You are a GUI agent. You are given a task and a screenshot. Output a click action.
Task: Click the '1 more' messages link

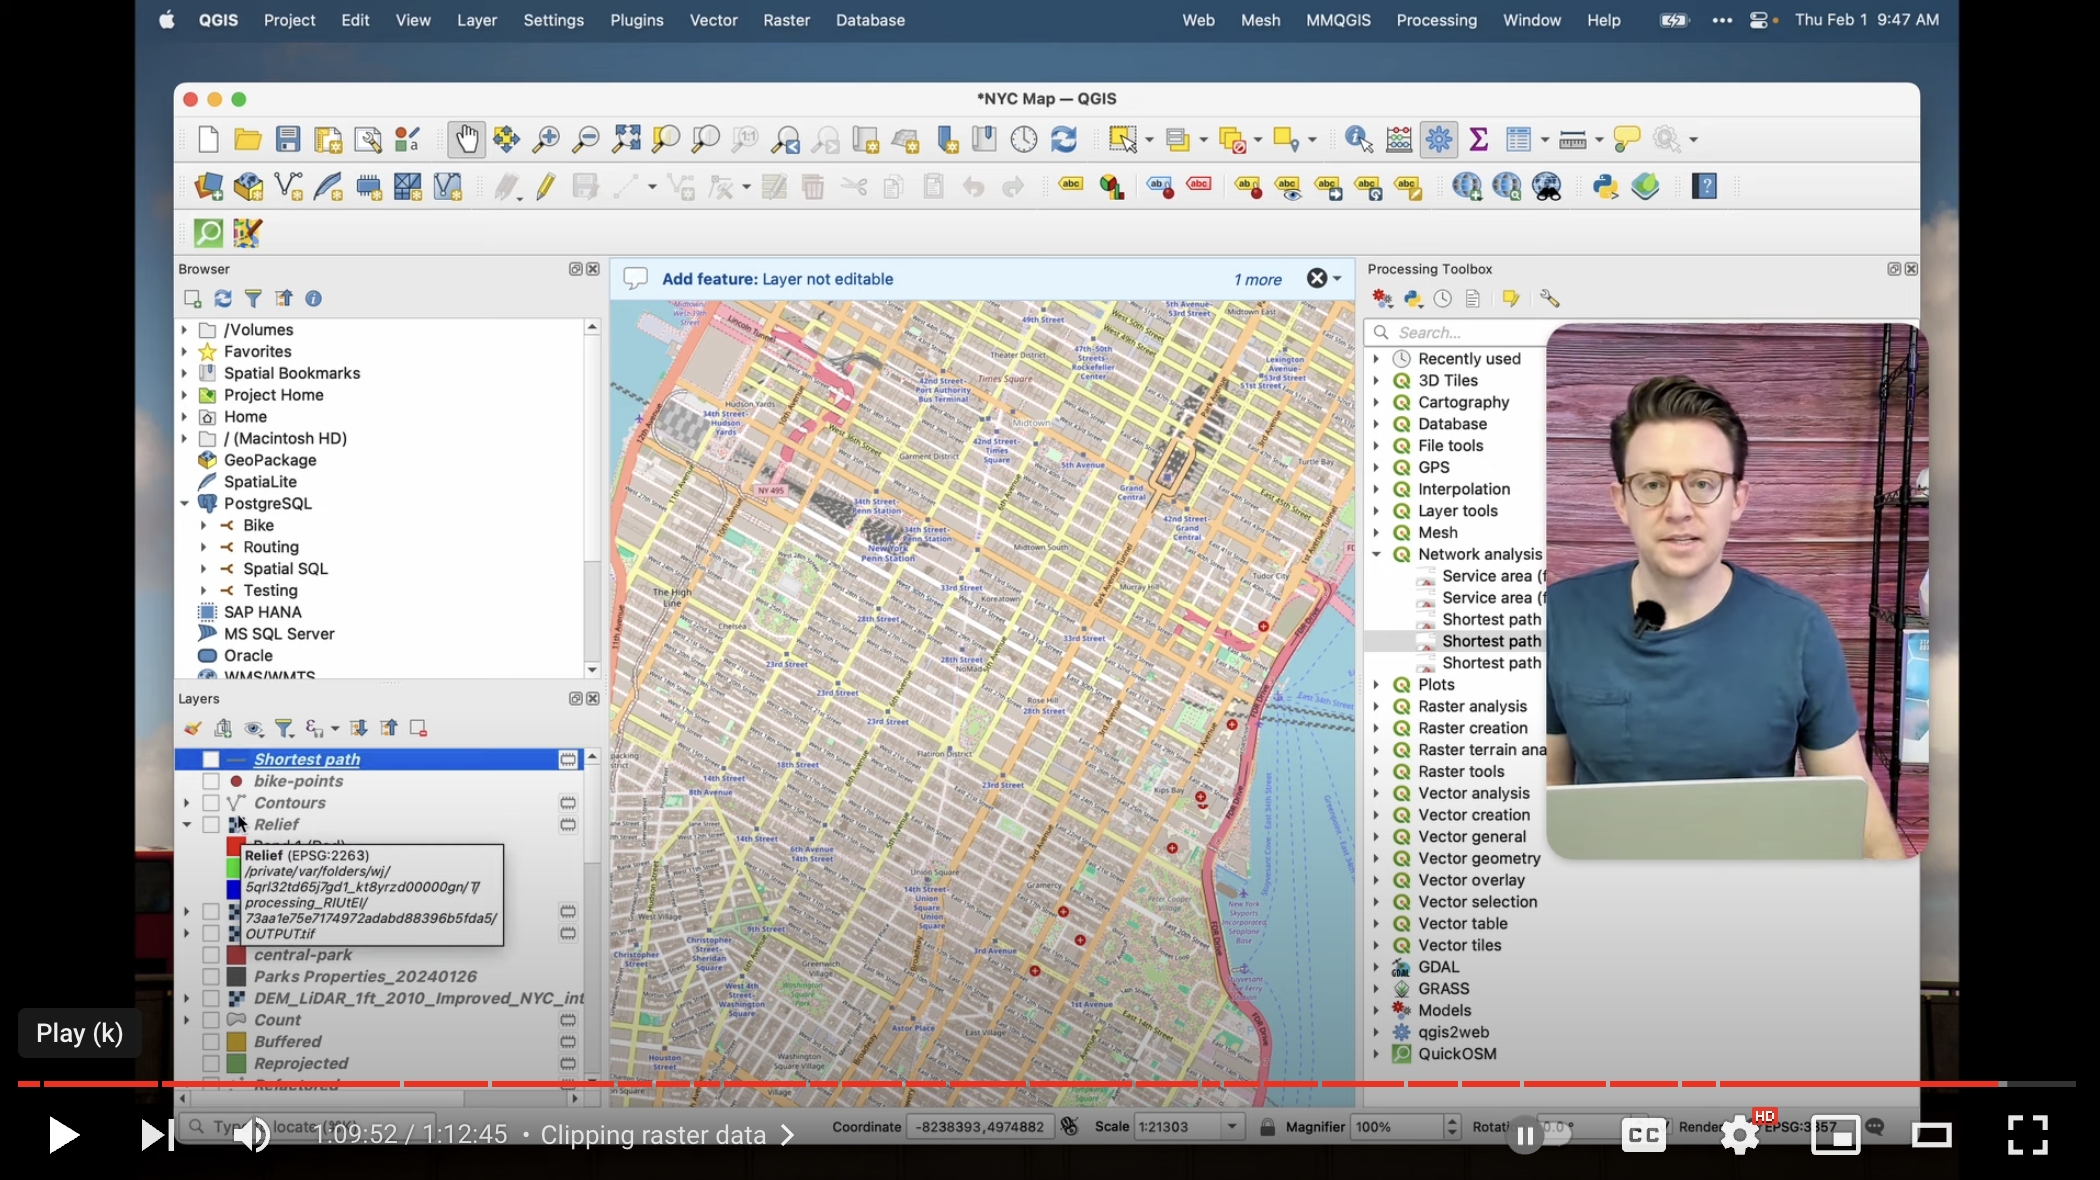tap(1257, 279)
